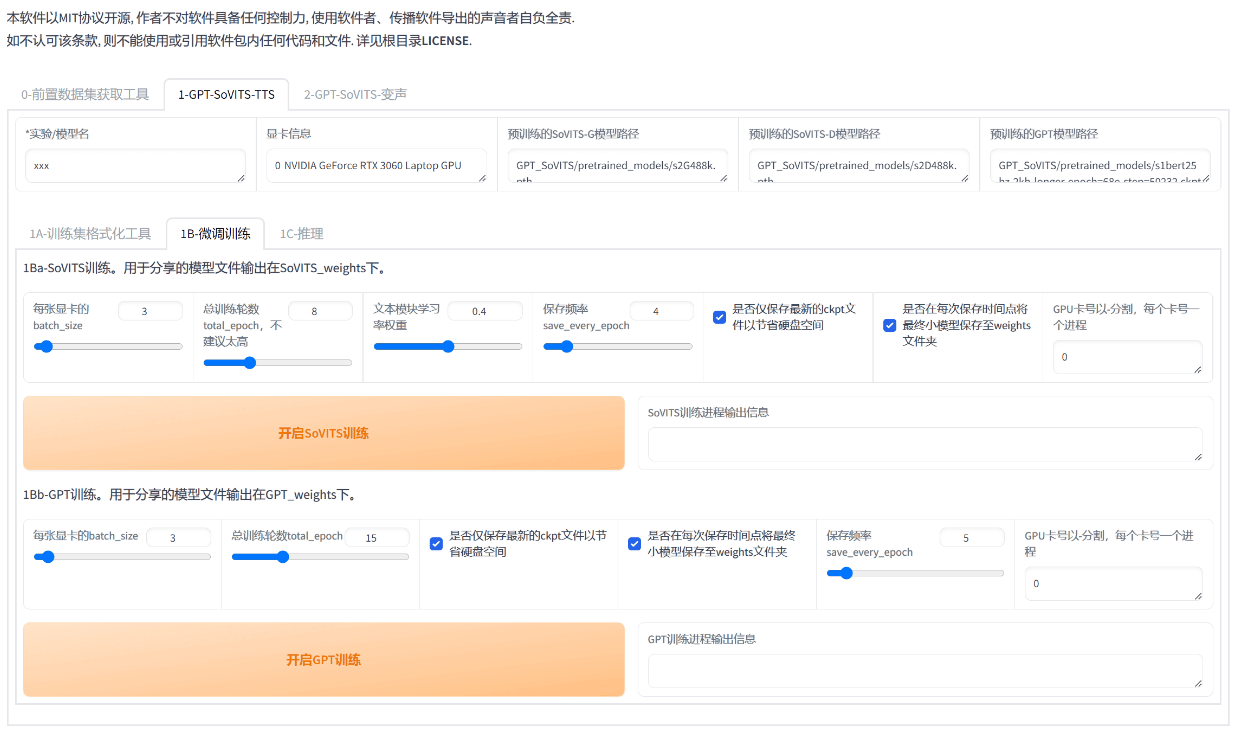Image resolution: width=1250 pixels, height=743 pixels.
Task: Click the GPT save_every_epoch slider
Action: click(915, 573)
